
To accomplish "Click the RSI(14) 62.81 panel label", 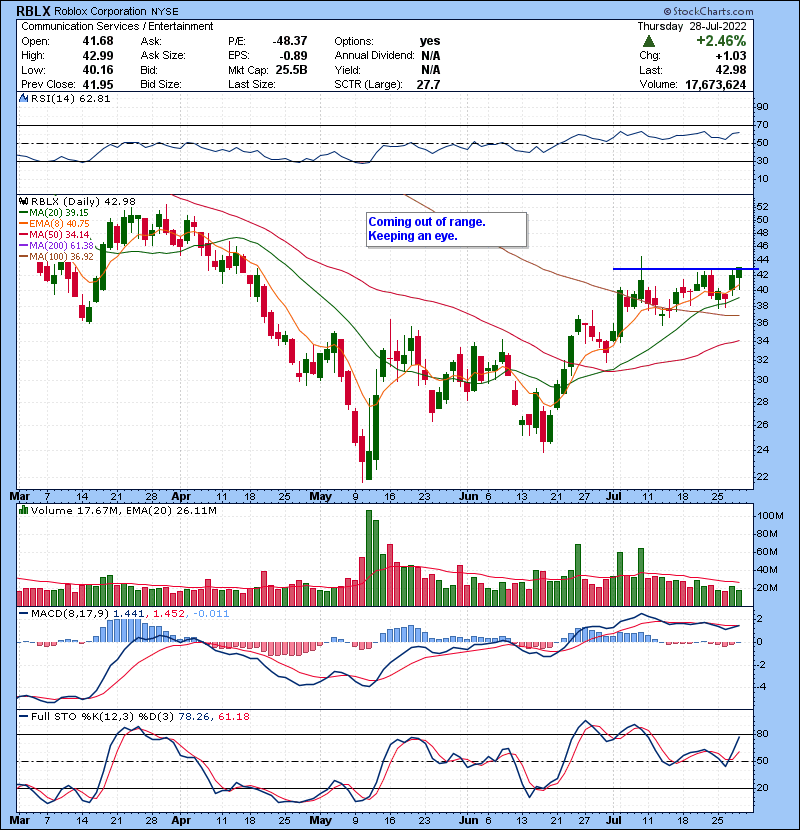I will (70, 98).
